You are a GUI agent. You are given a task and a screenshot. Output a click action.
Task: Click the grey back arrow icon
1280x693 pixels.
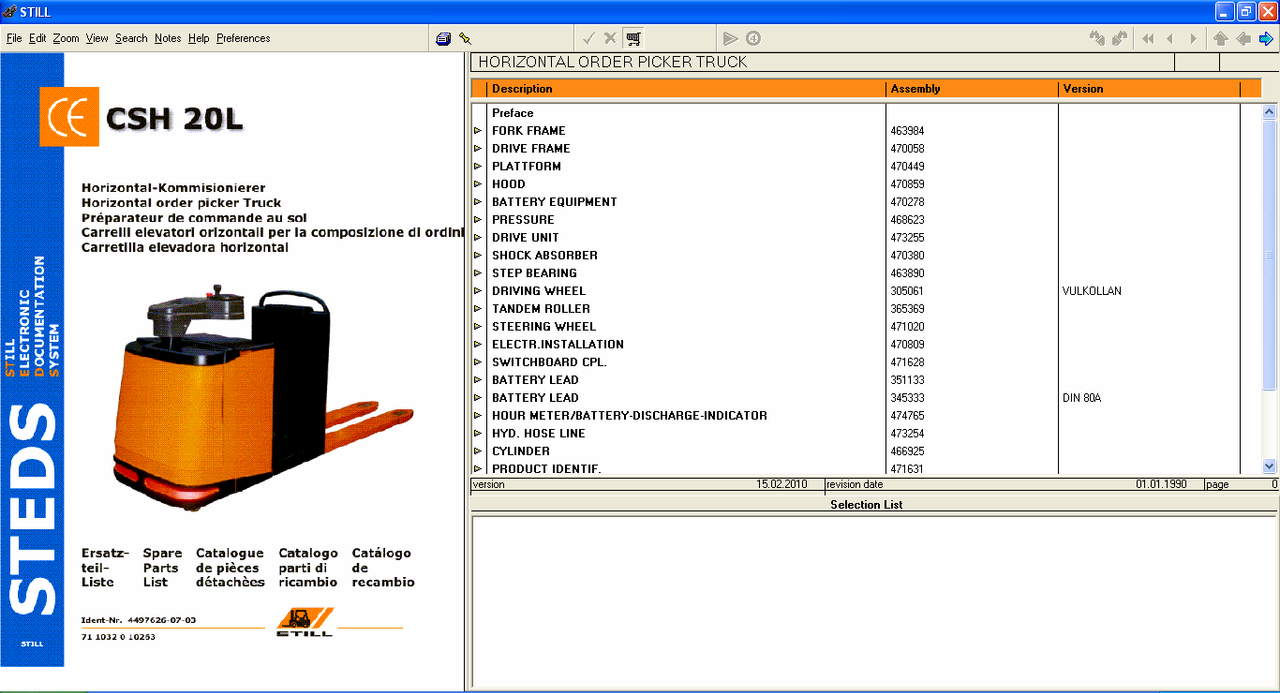click(1243, 39)
